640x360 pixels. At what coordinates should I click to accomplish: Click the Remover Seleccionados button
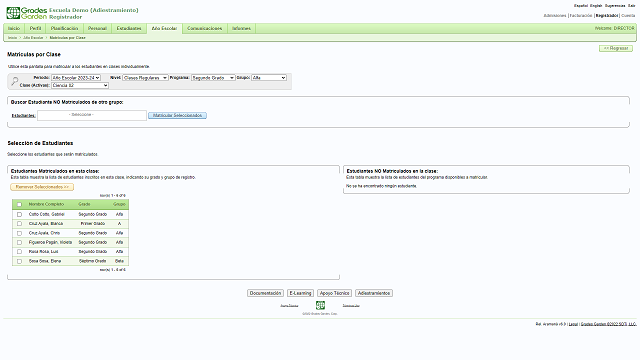(42, 187)
